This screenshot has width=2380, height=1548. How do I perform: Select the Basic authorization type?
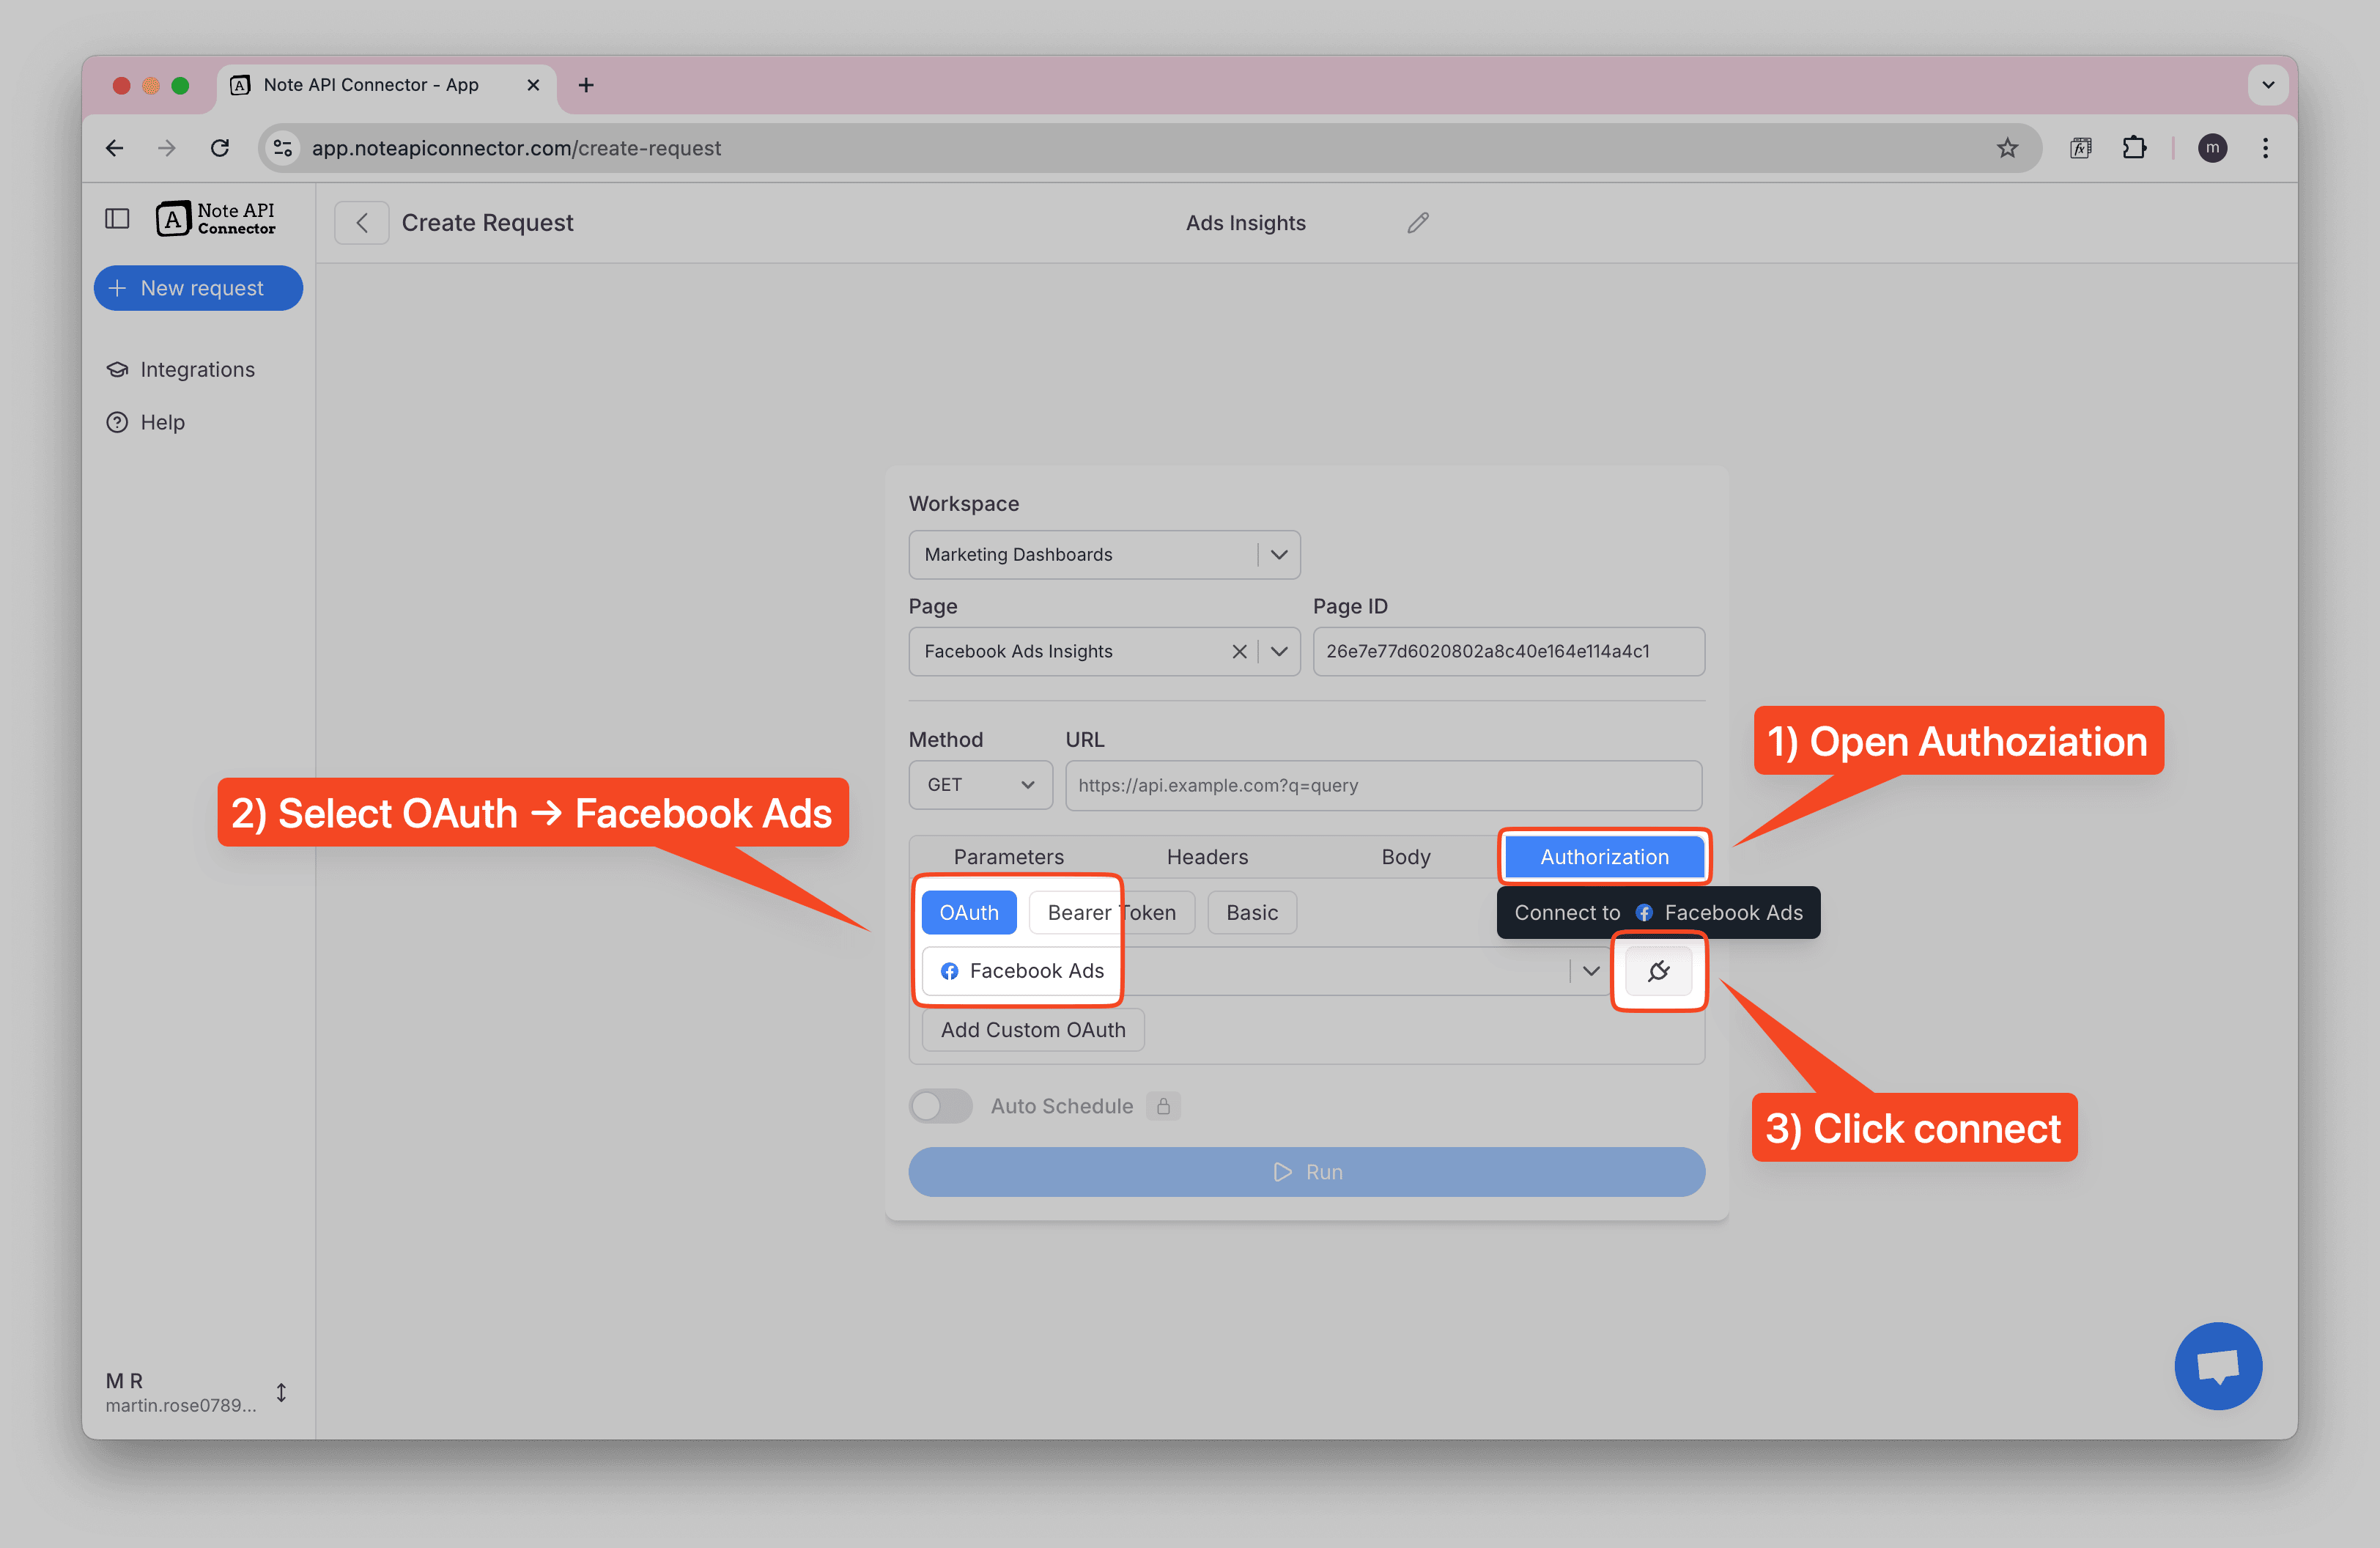(1251, 913)
